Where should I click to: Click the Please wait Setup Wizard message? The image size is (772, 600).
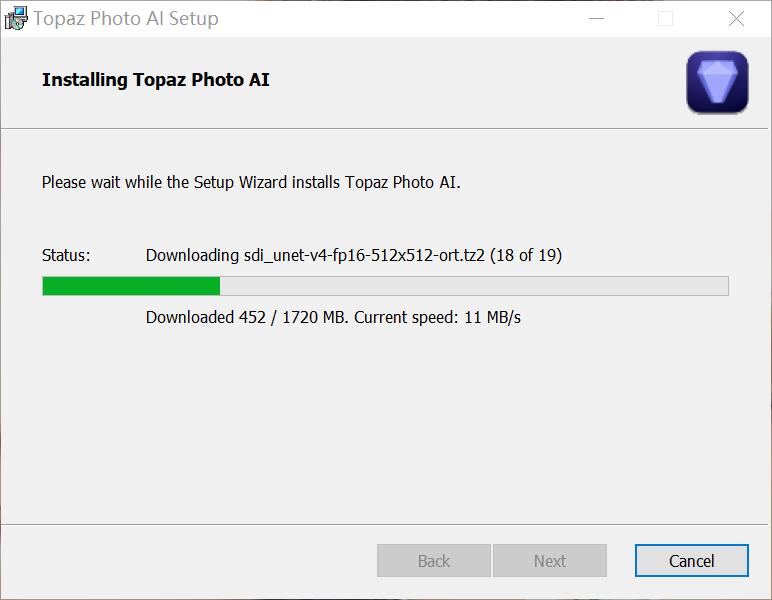point(251,182)
